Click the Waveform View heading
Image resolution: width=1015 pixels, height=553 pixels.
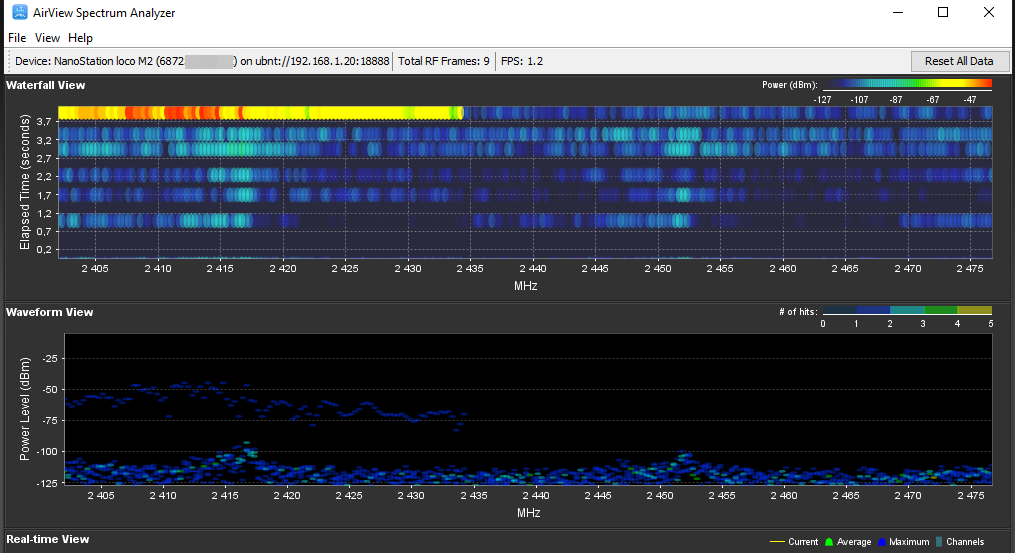(x=50, y=312)
